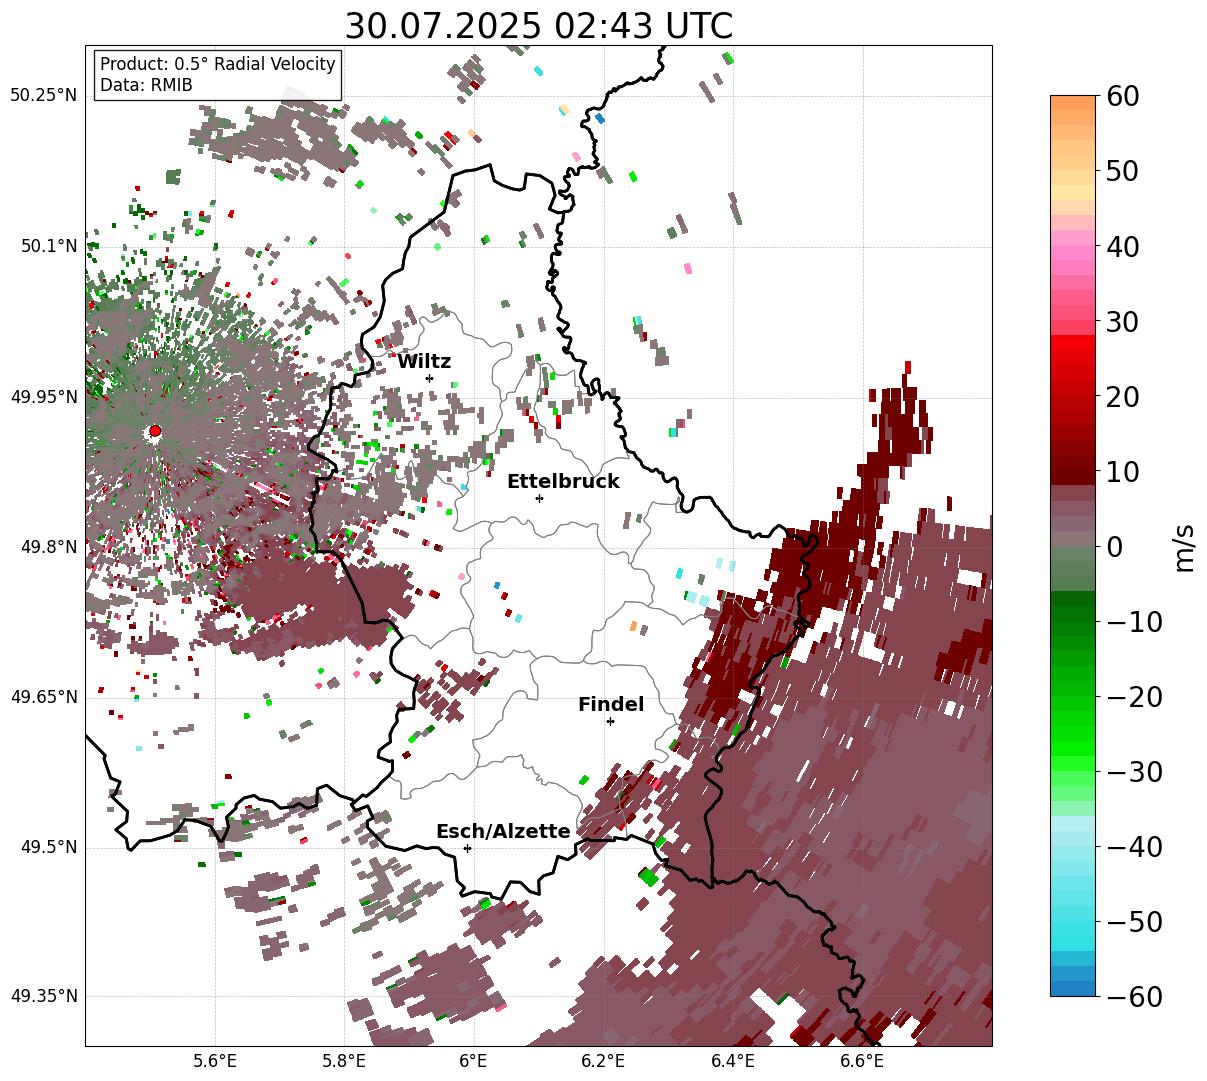Click the 49.65°N latitude tick label

pos(43,697)
